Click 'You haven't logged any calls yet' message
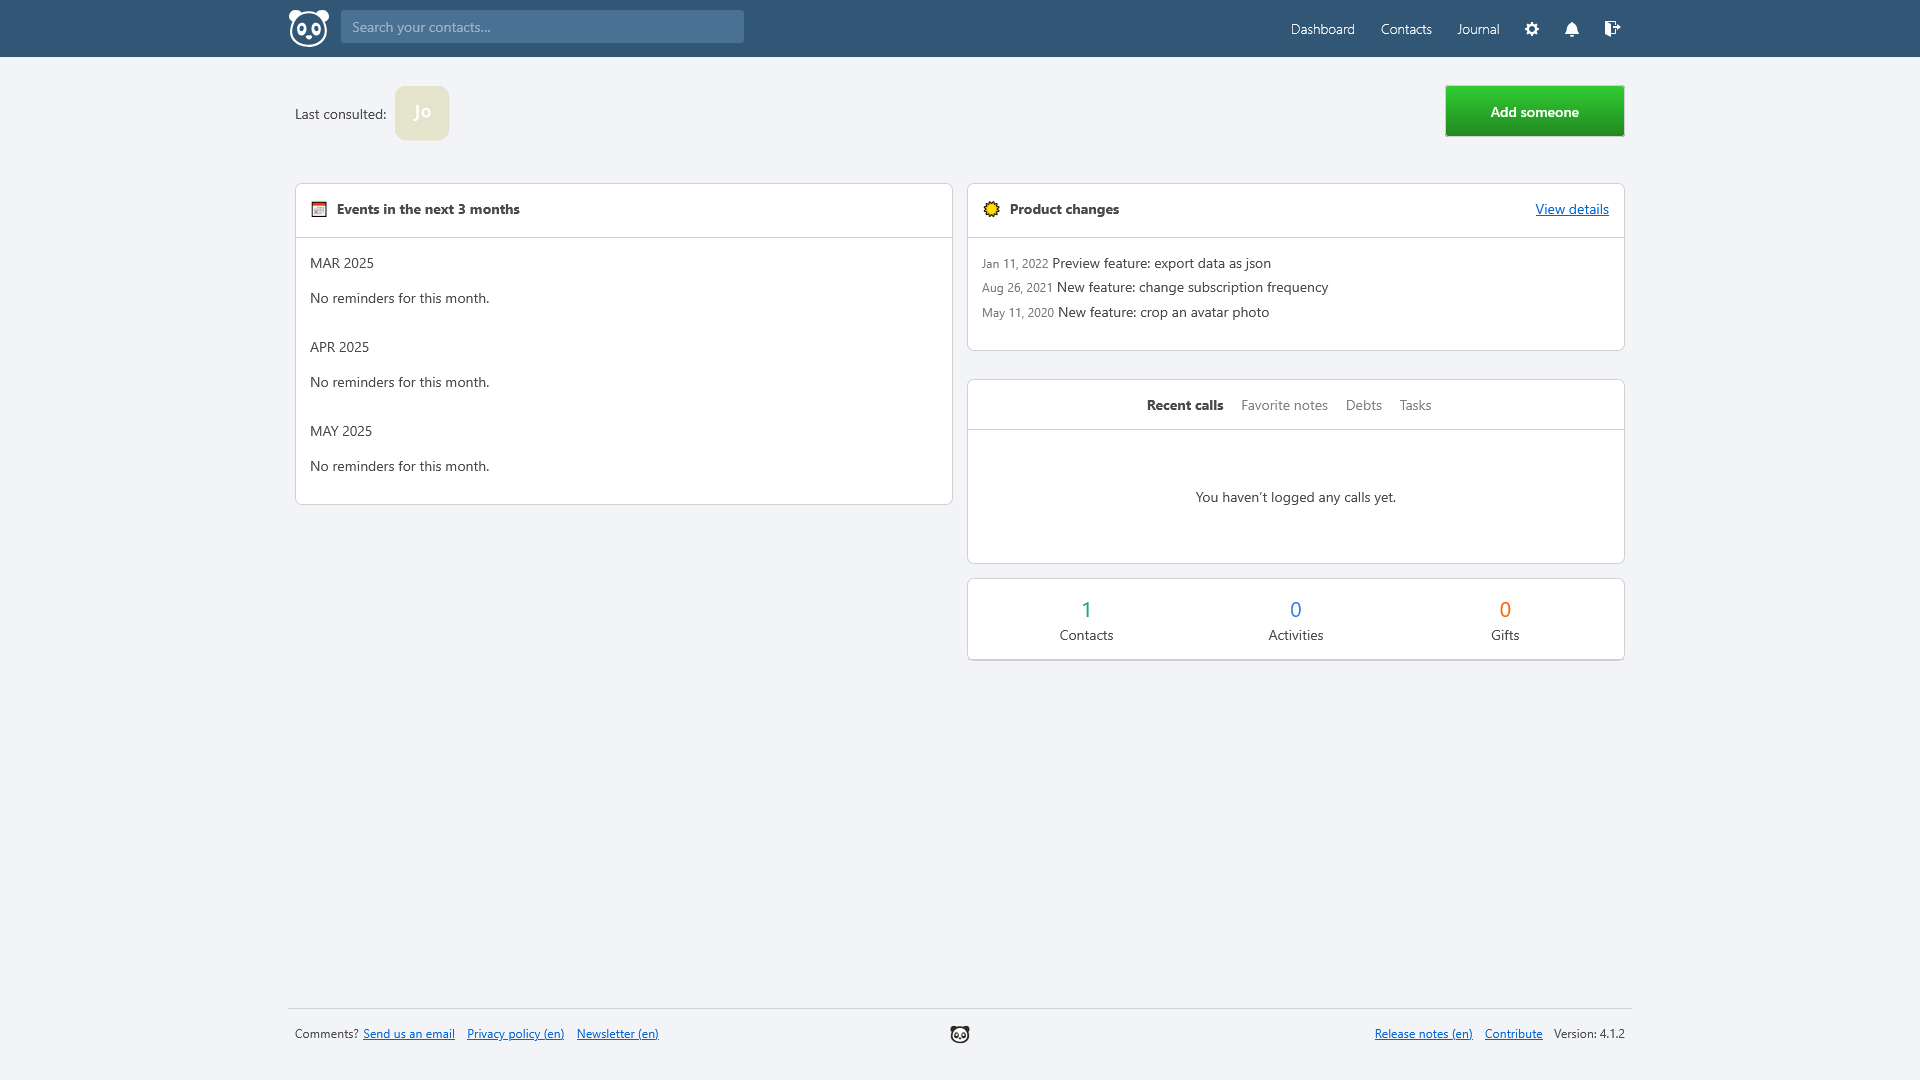Screen dimensions: 1920x1080 (1295, 497)
